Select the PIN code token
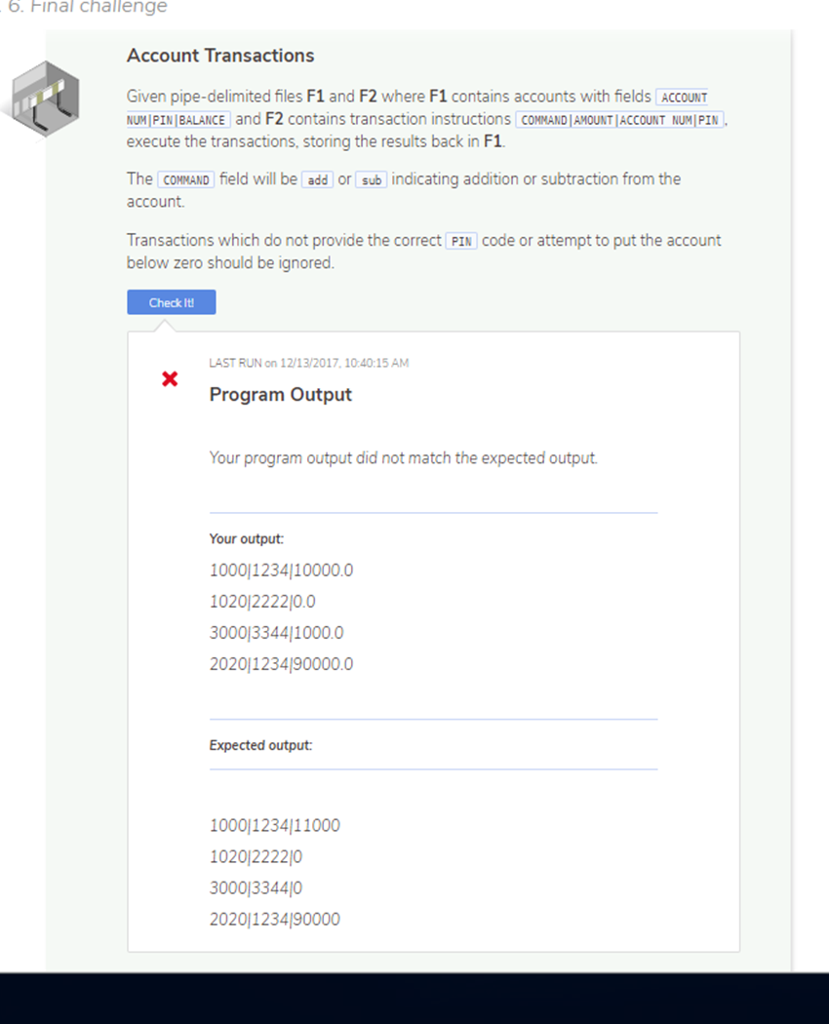Viewport: 829px width, 1024px height. pos(461,241)
